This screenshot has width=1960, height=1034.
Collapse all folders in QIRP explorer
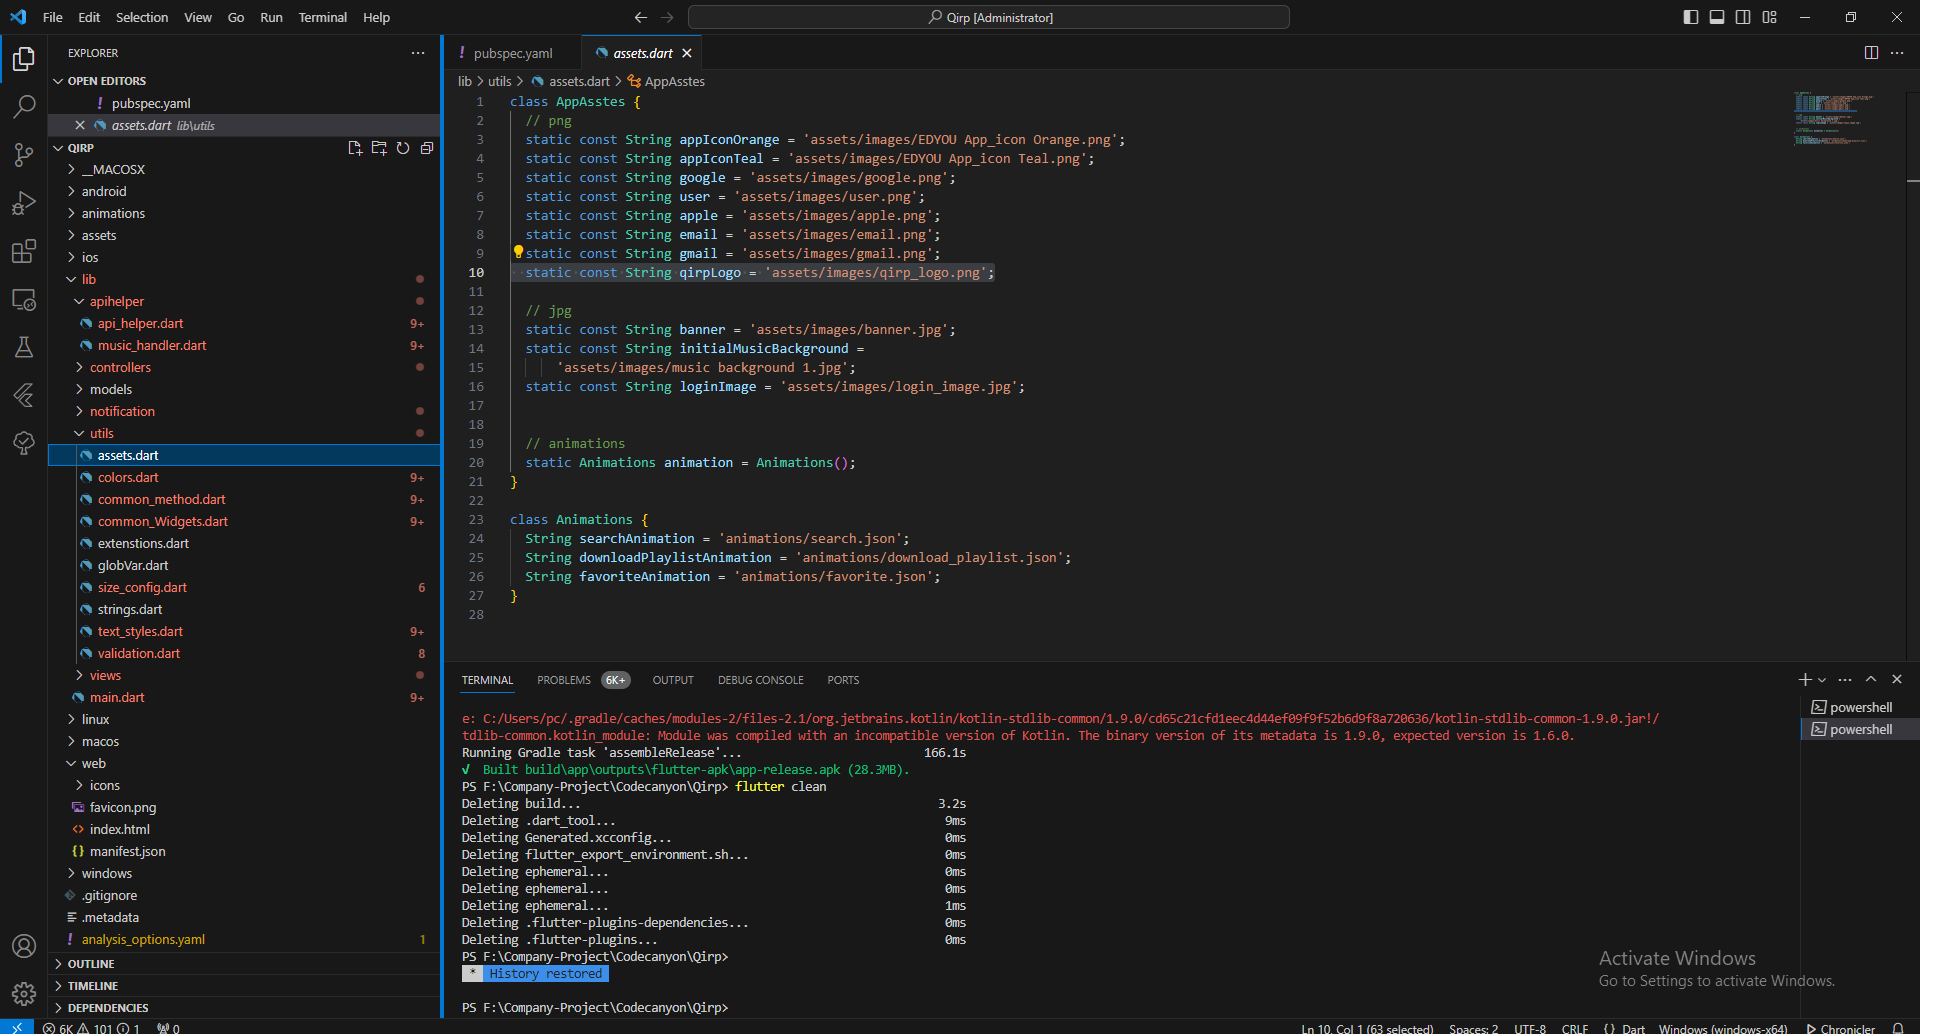tap(427, 148)
